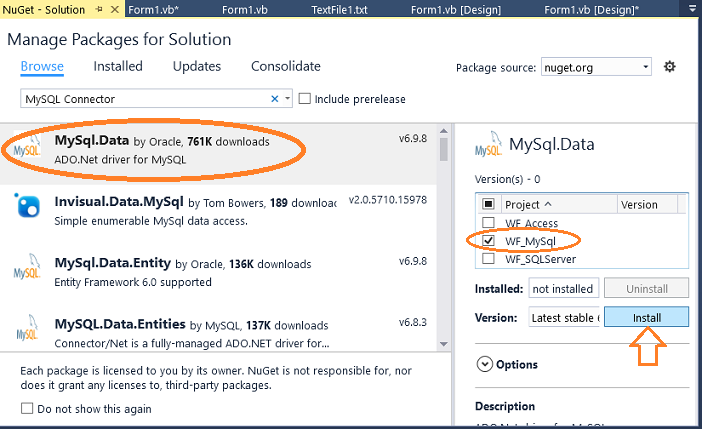The width and height of the screenshot is (702, 429).
Task: Expand the Options section chevron
Action: click(x=484, y=364)
